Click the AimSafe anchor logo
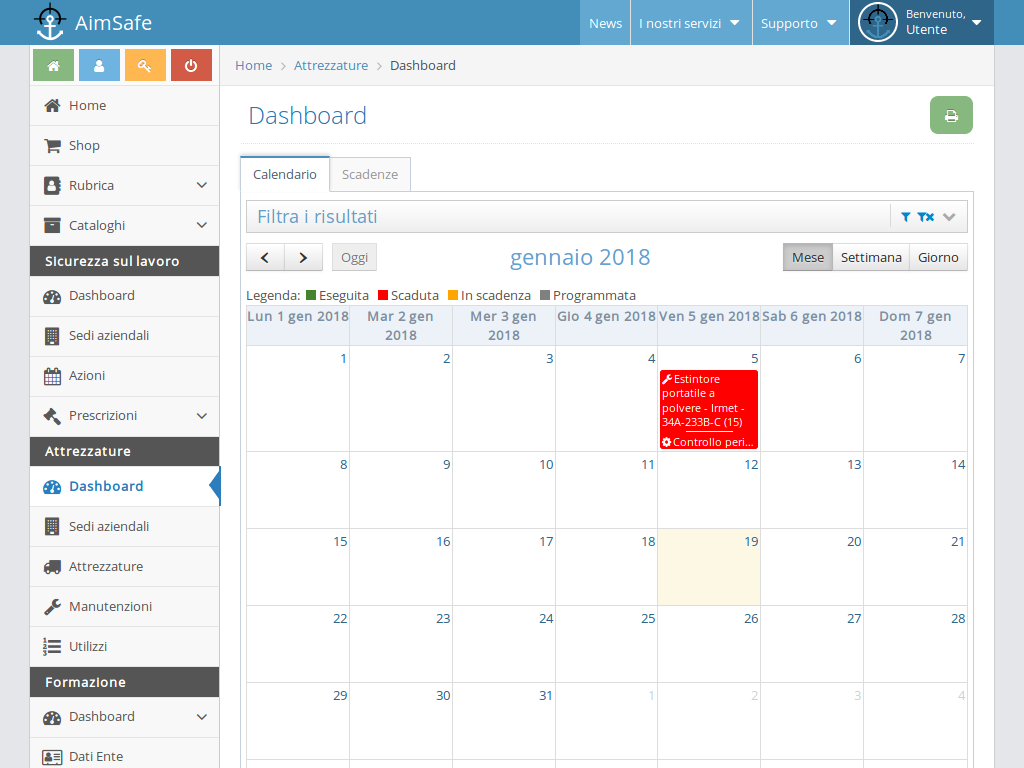 coord(50,22)
